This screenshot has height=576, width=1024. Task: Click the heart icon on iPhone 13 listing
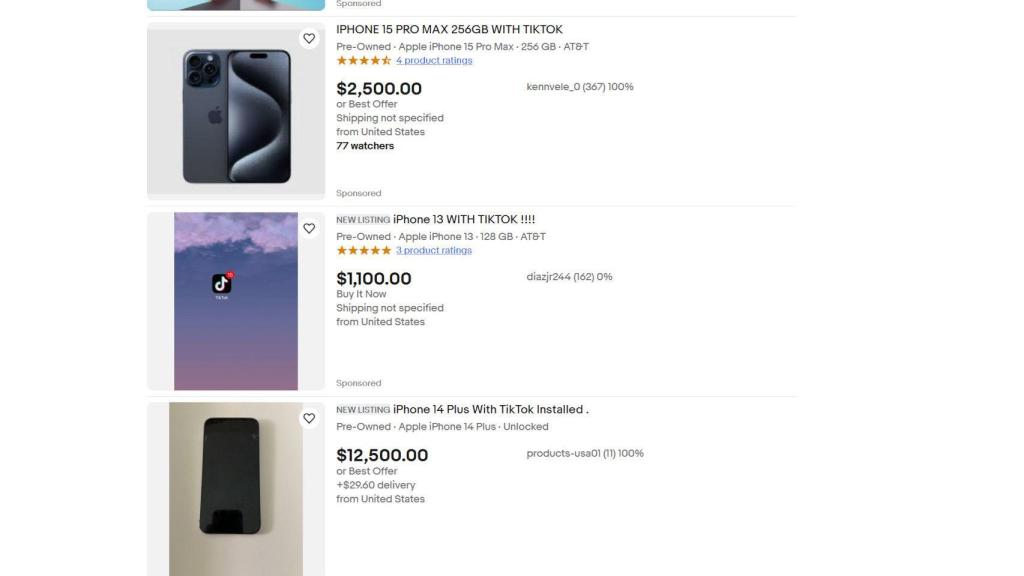tap(309, 228)
